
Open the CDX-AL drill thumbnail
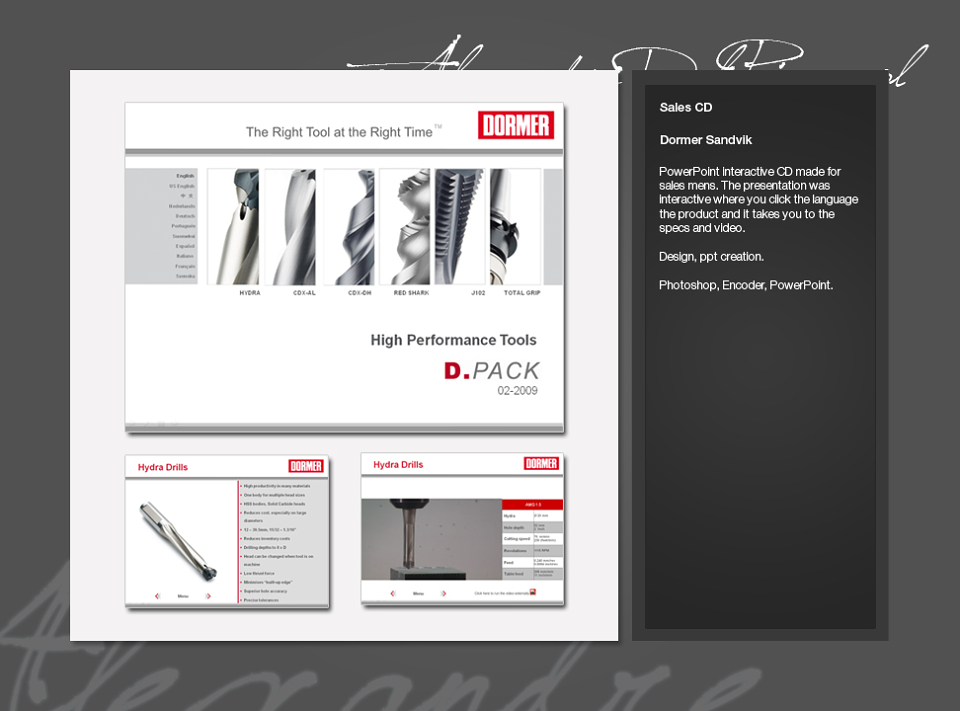pos(290,227)
